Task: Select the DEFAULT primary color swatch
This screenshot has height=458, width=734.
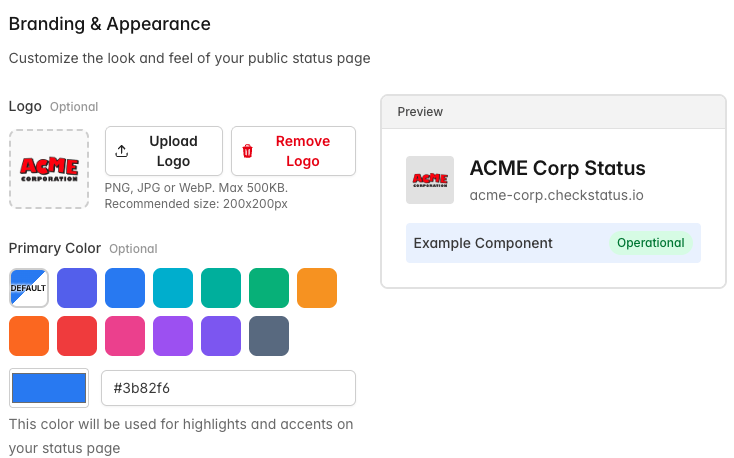Action: tap(29, 288)
